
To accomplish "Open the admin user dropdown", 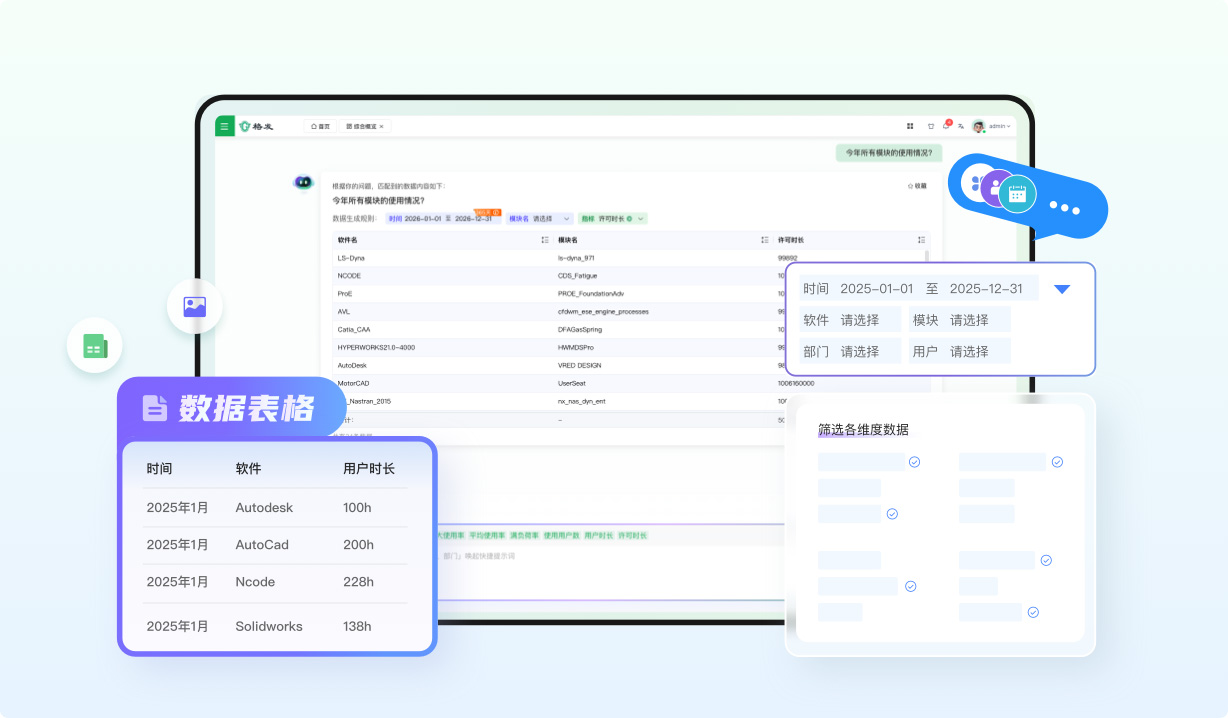I will point(997,126).
